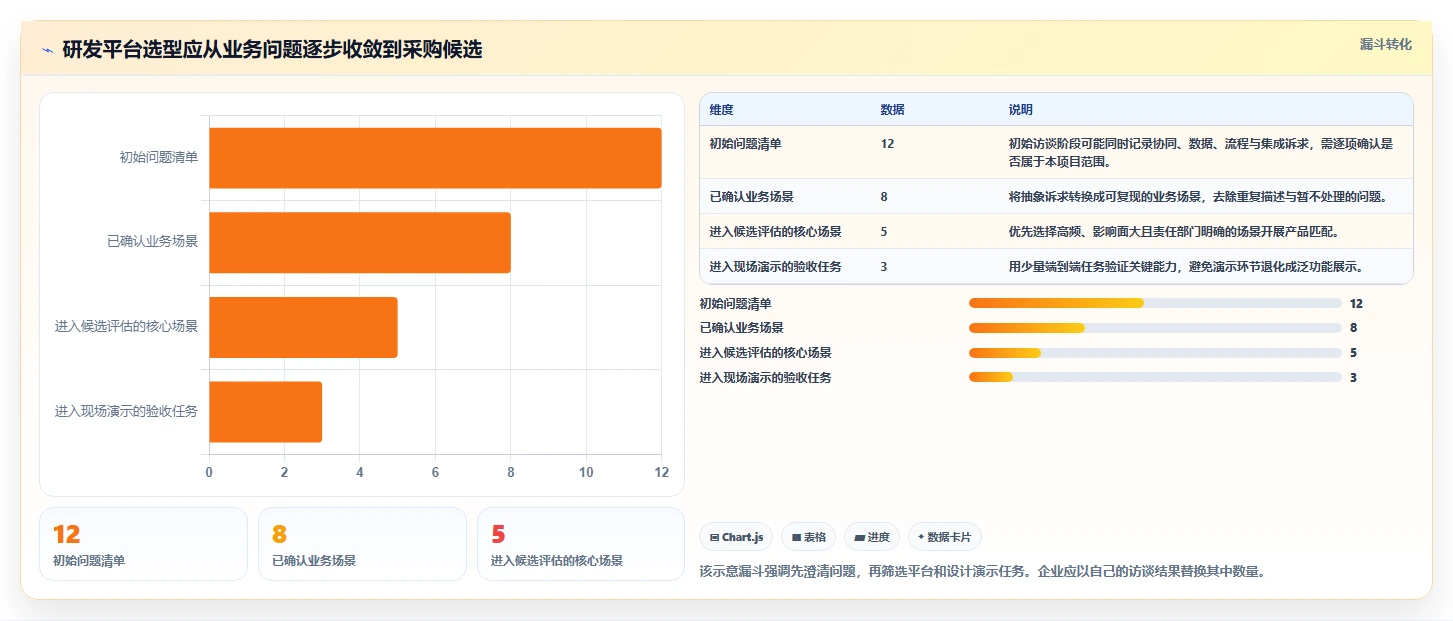
Task: Click the 进入候选评估的核心场景 chart bar
Action: point(303,327)
